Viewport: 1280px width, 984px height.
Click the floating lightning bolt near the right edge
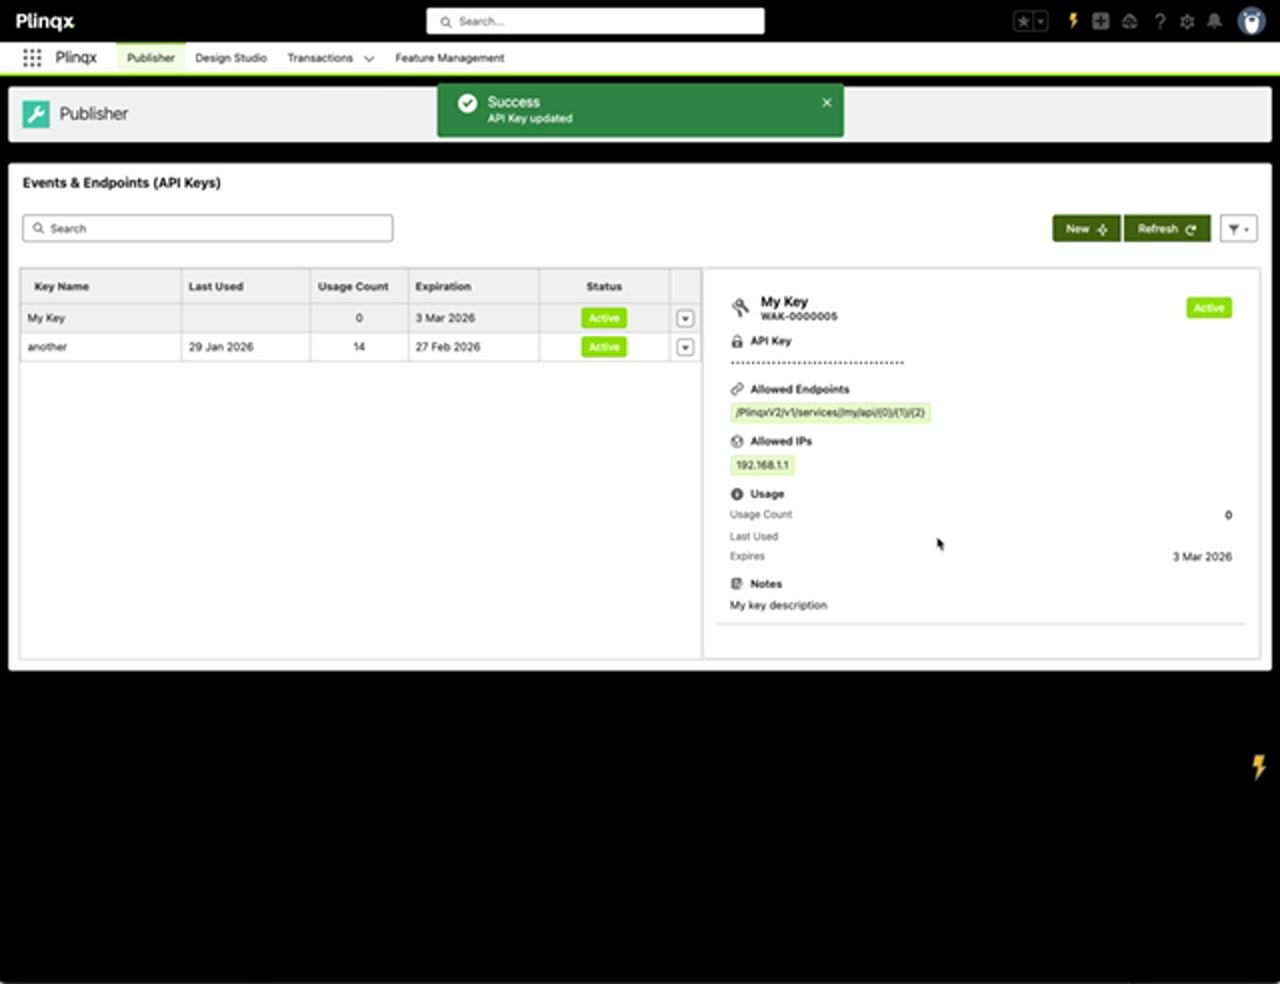click(x=1259, y=766)
